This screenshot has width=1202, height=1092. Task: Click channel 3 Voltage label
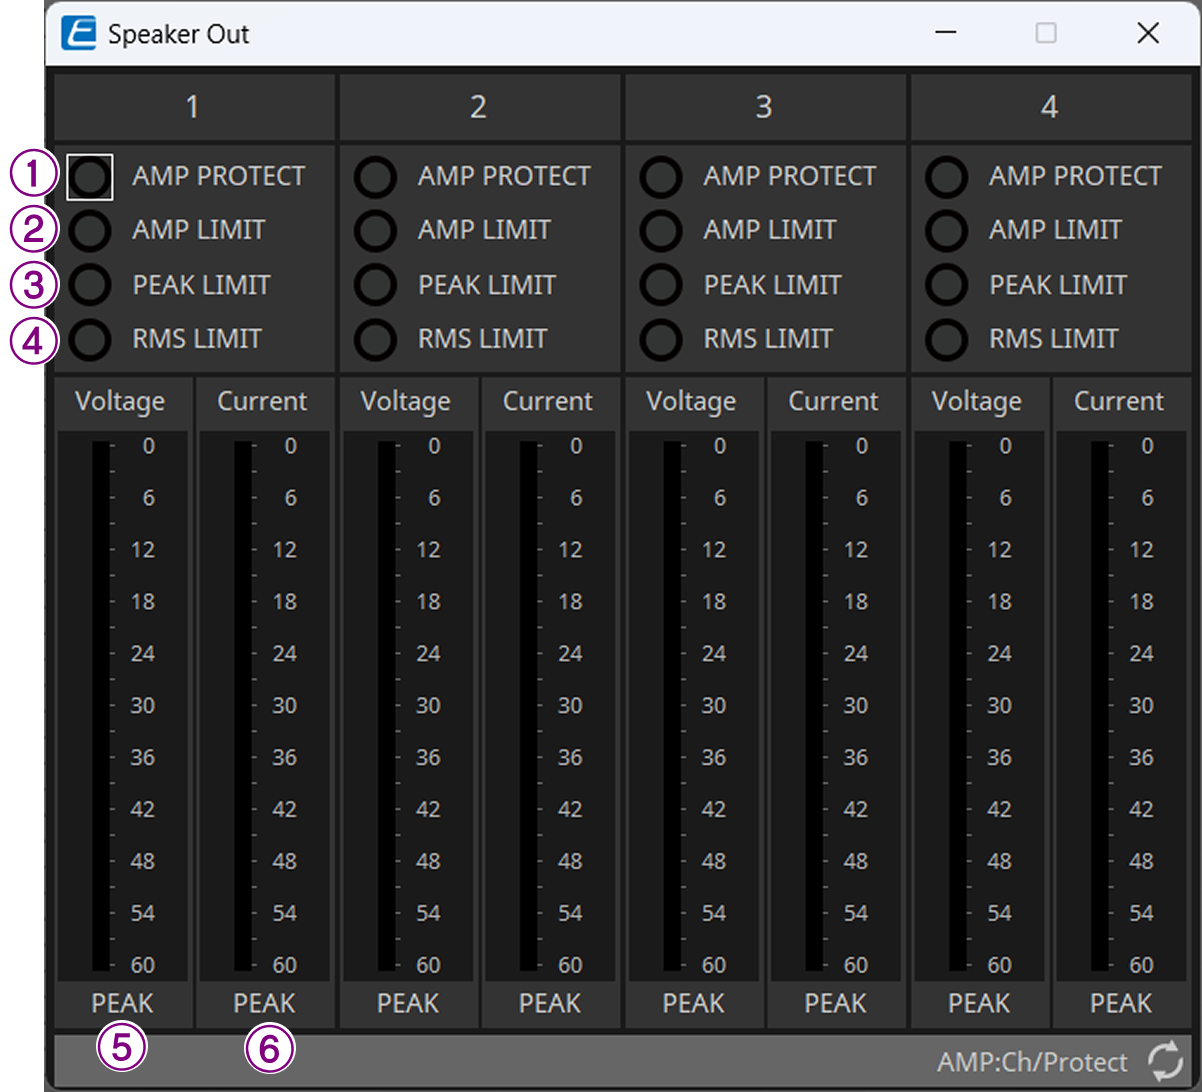pyautogui.click(x=691, y=402)
